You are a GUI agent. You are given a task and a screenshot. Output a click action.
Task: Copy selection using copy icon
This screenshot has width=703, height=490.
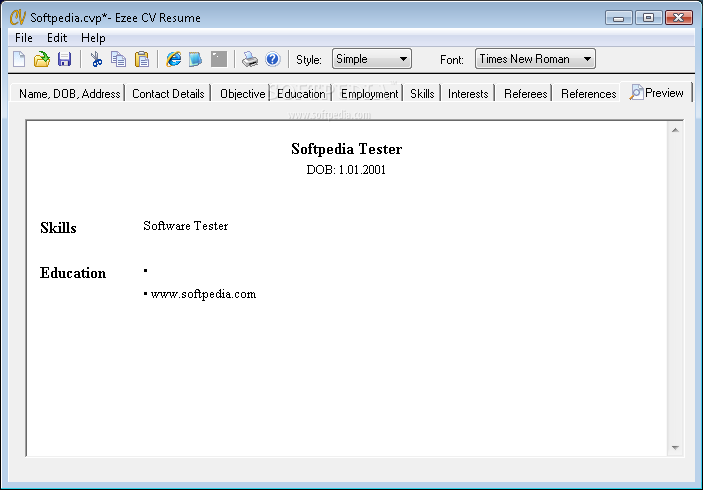click(x=118, y=59)
